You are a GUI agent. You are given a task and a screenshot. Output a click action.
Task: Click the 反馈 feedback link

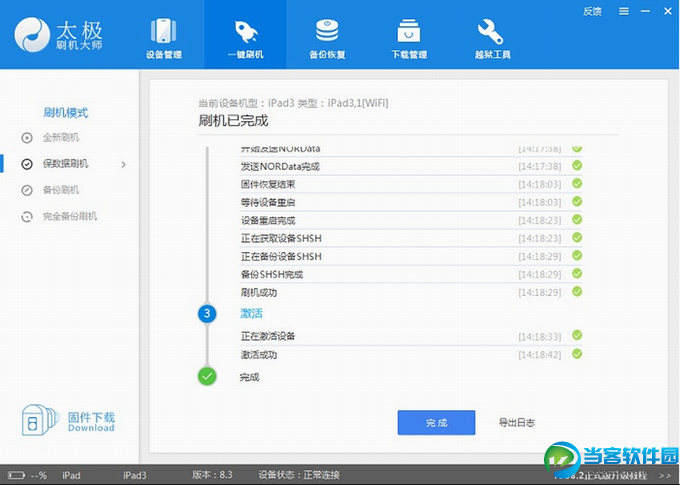[592, 12]
